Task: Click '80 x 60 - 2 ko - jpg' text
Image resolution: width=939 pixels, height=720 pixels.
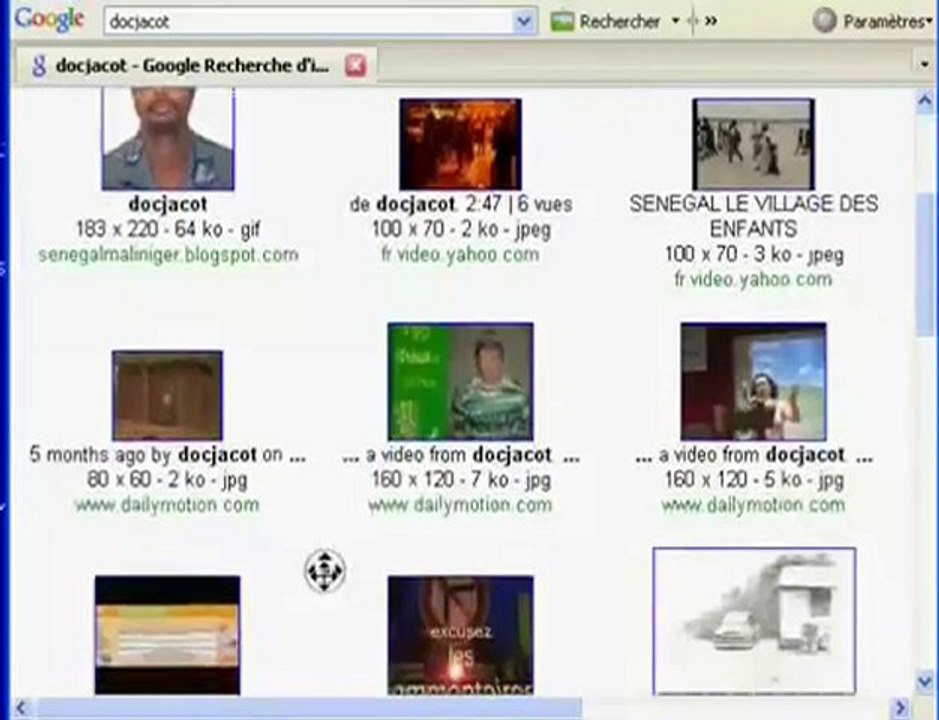Action: click(167, 480)
